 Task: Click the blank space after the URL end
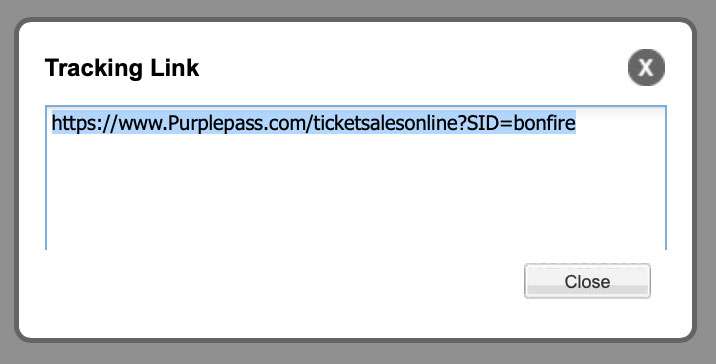click(x=619, y=123)
